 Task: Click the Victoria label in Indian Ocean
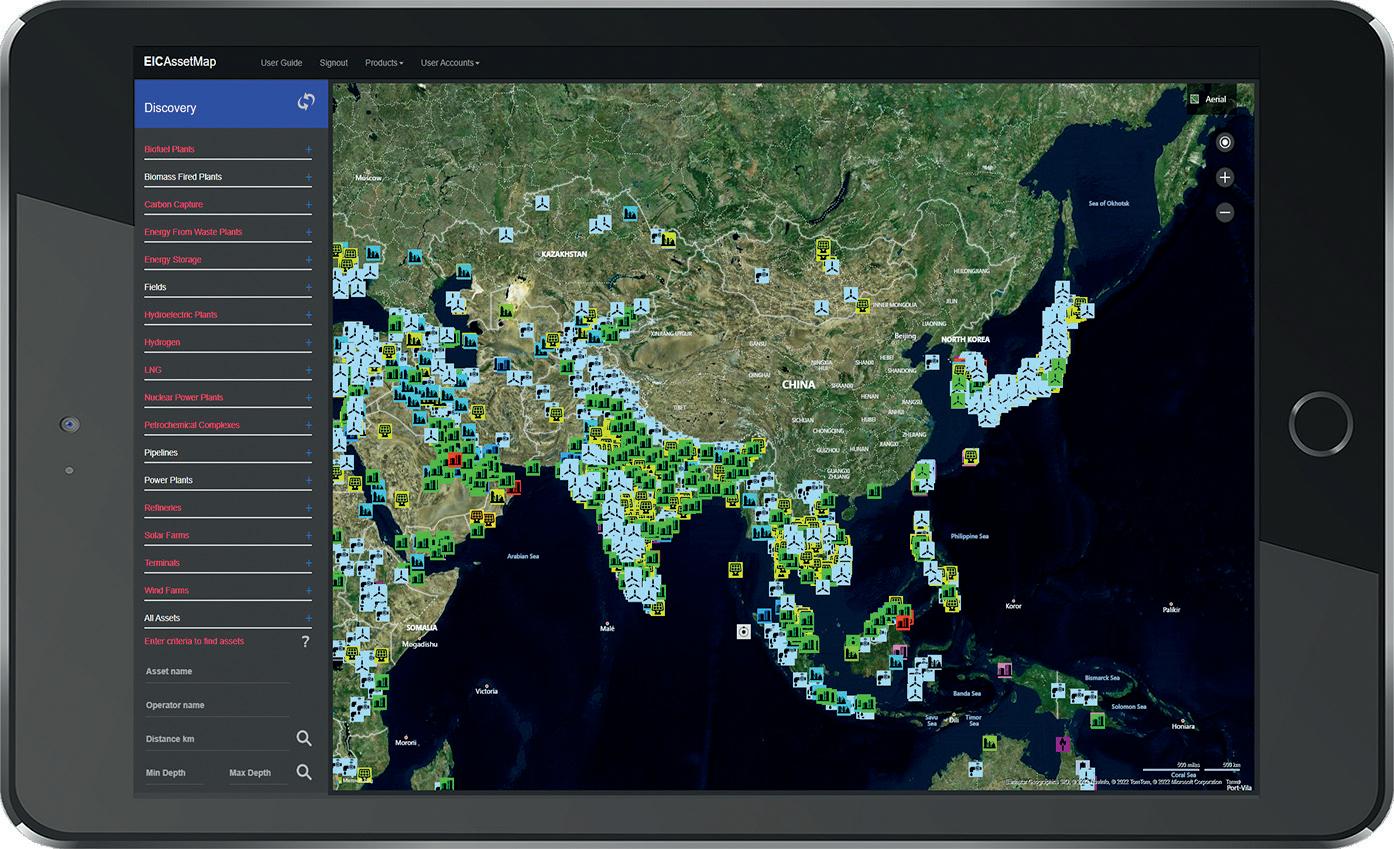tap(486, 691)
